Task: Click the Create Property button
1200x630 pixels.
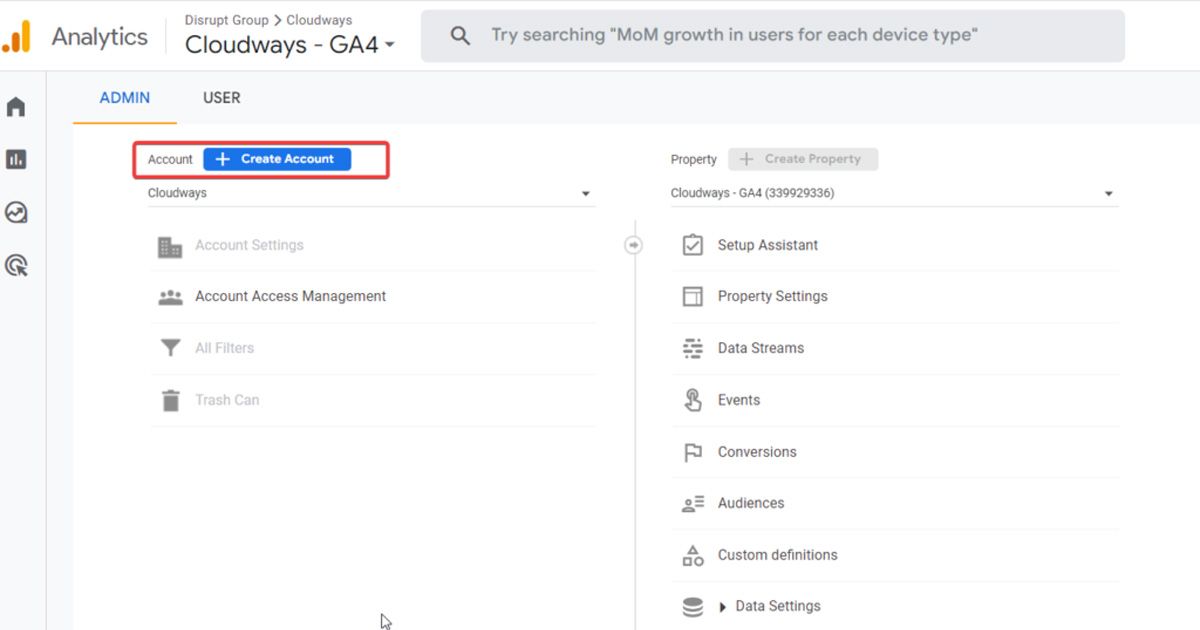Action: pyautogui.click(x=803, y=159)
